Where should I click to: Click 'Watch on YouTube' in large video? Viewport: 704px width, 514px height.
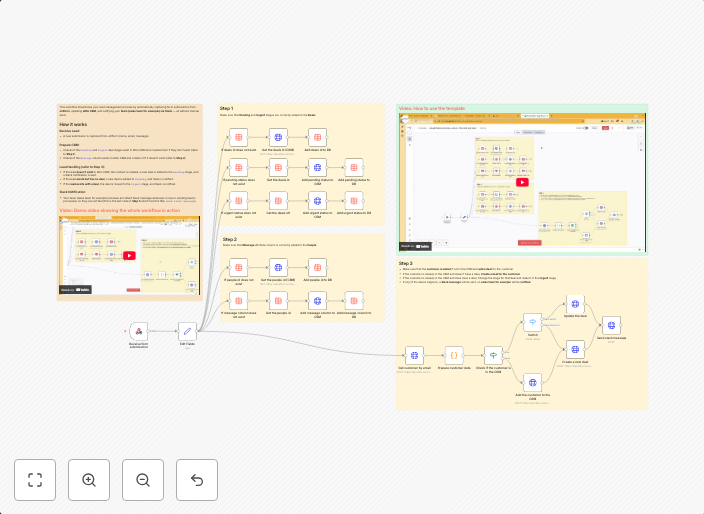(x=416, y=245)
